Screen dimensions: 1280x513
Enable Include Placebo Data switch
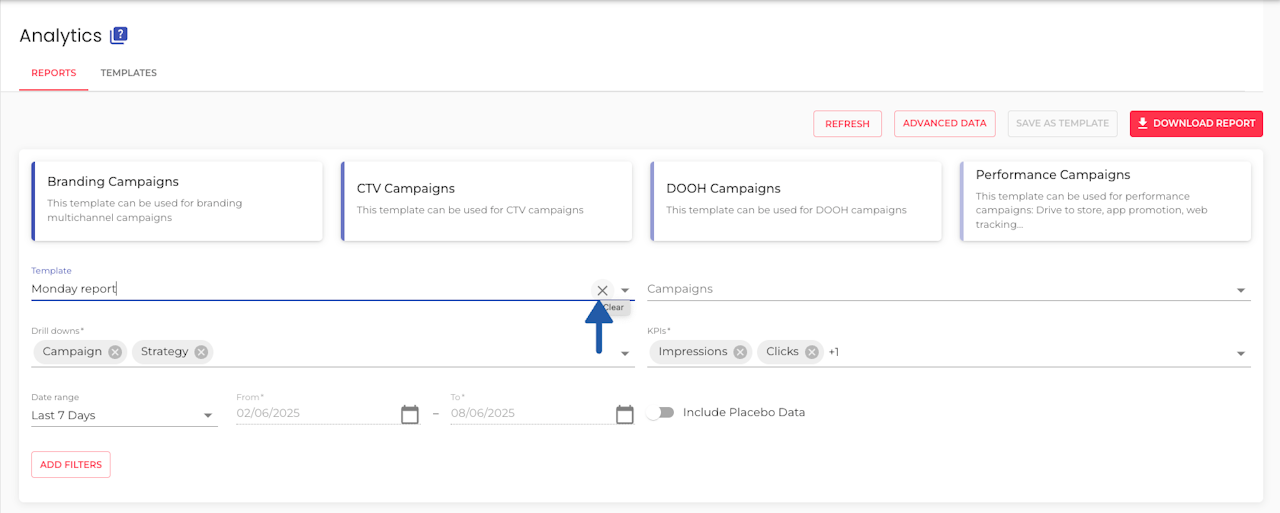pyautogui.click(x=660, y=412)
